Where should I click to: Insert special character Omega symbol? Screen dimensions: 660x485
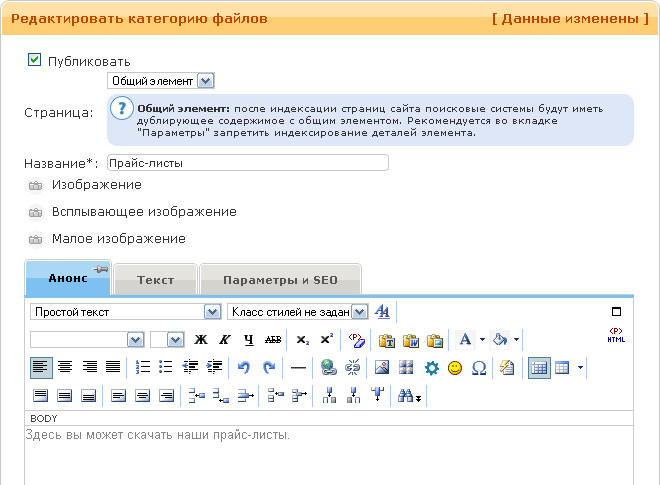479,368
